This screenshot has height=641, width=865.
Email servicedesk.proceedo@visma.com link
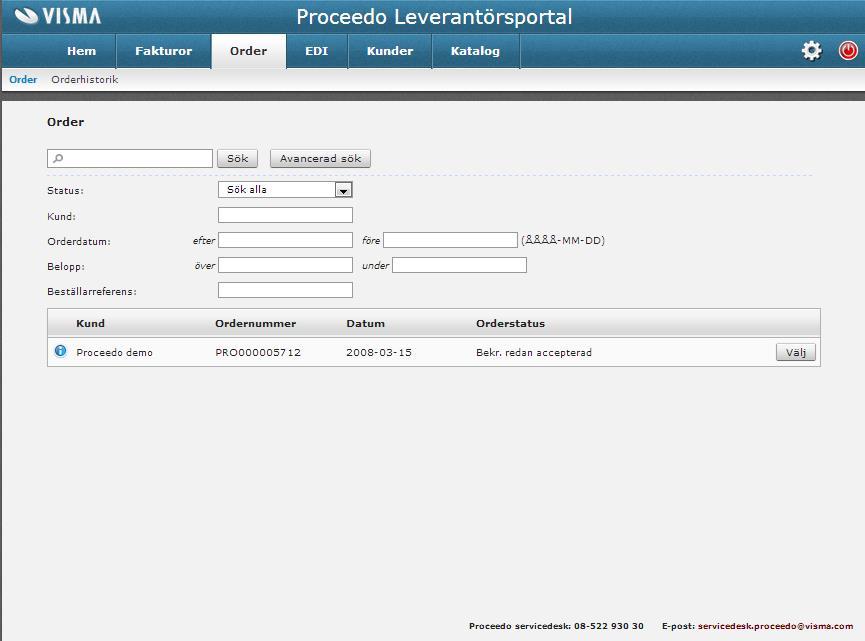pos(775,626)
